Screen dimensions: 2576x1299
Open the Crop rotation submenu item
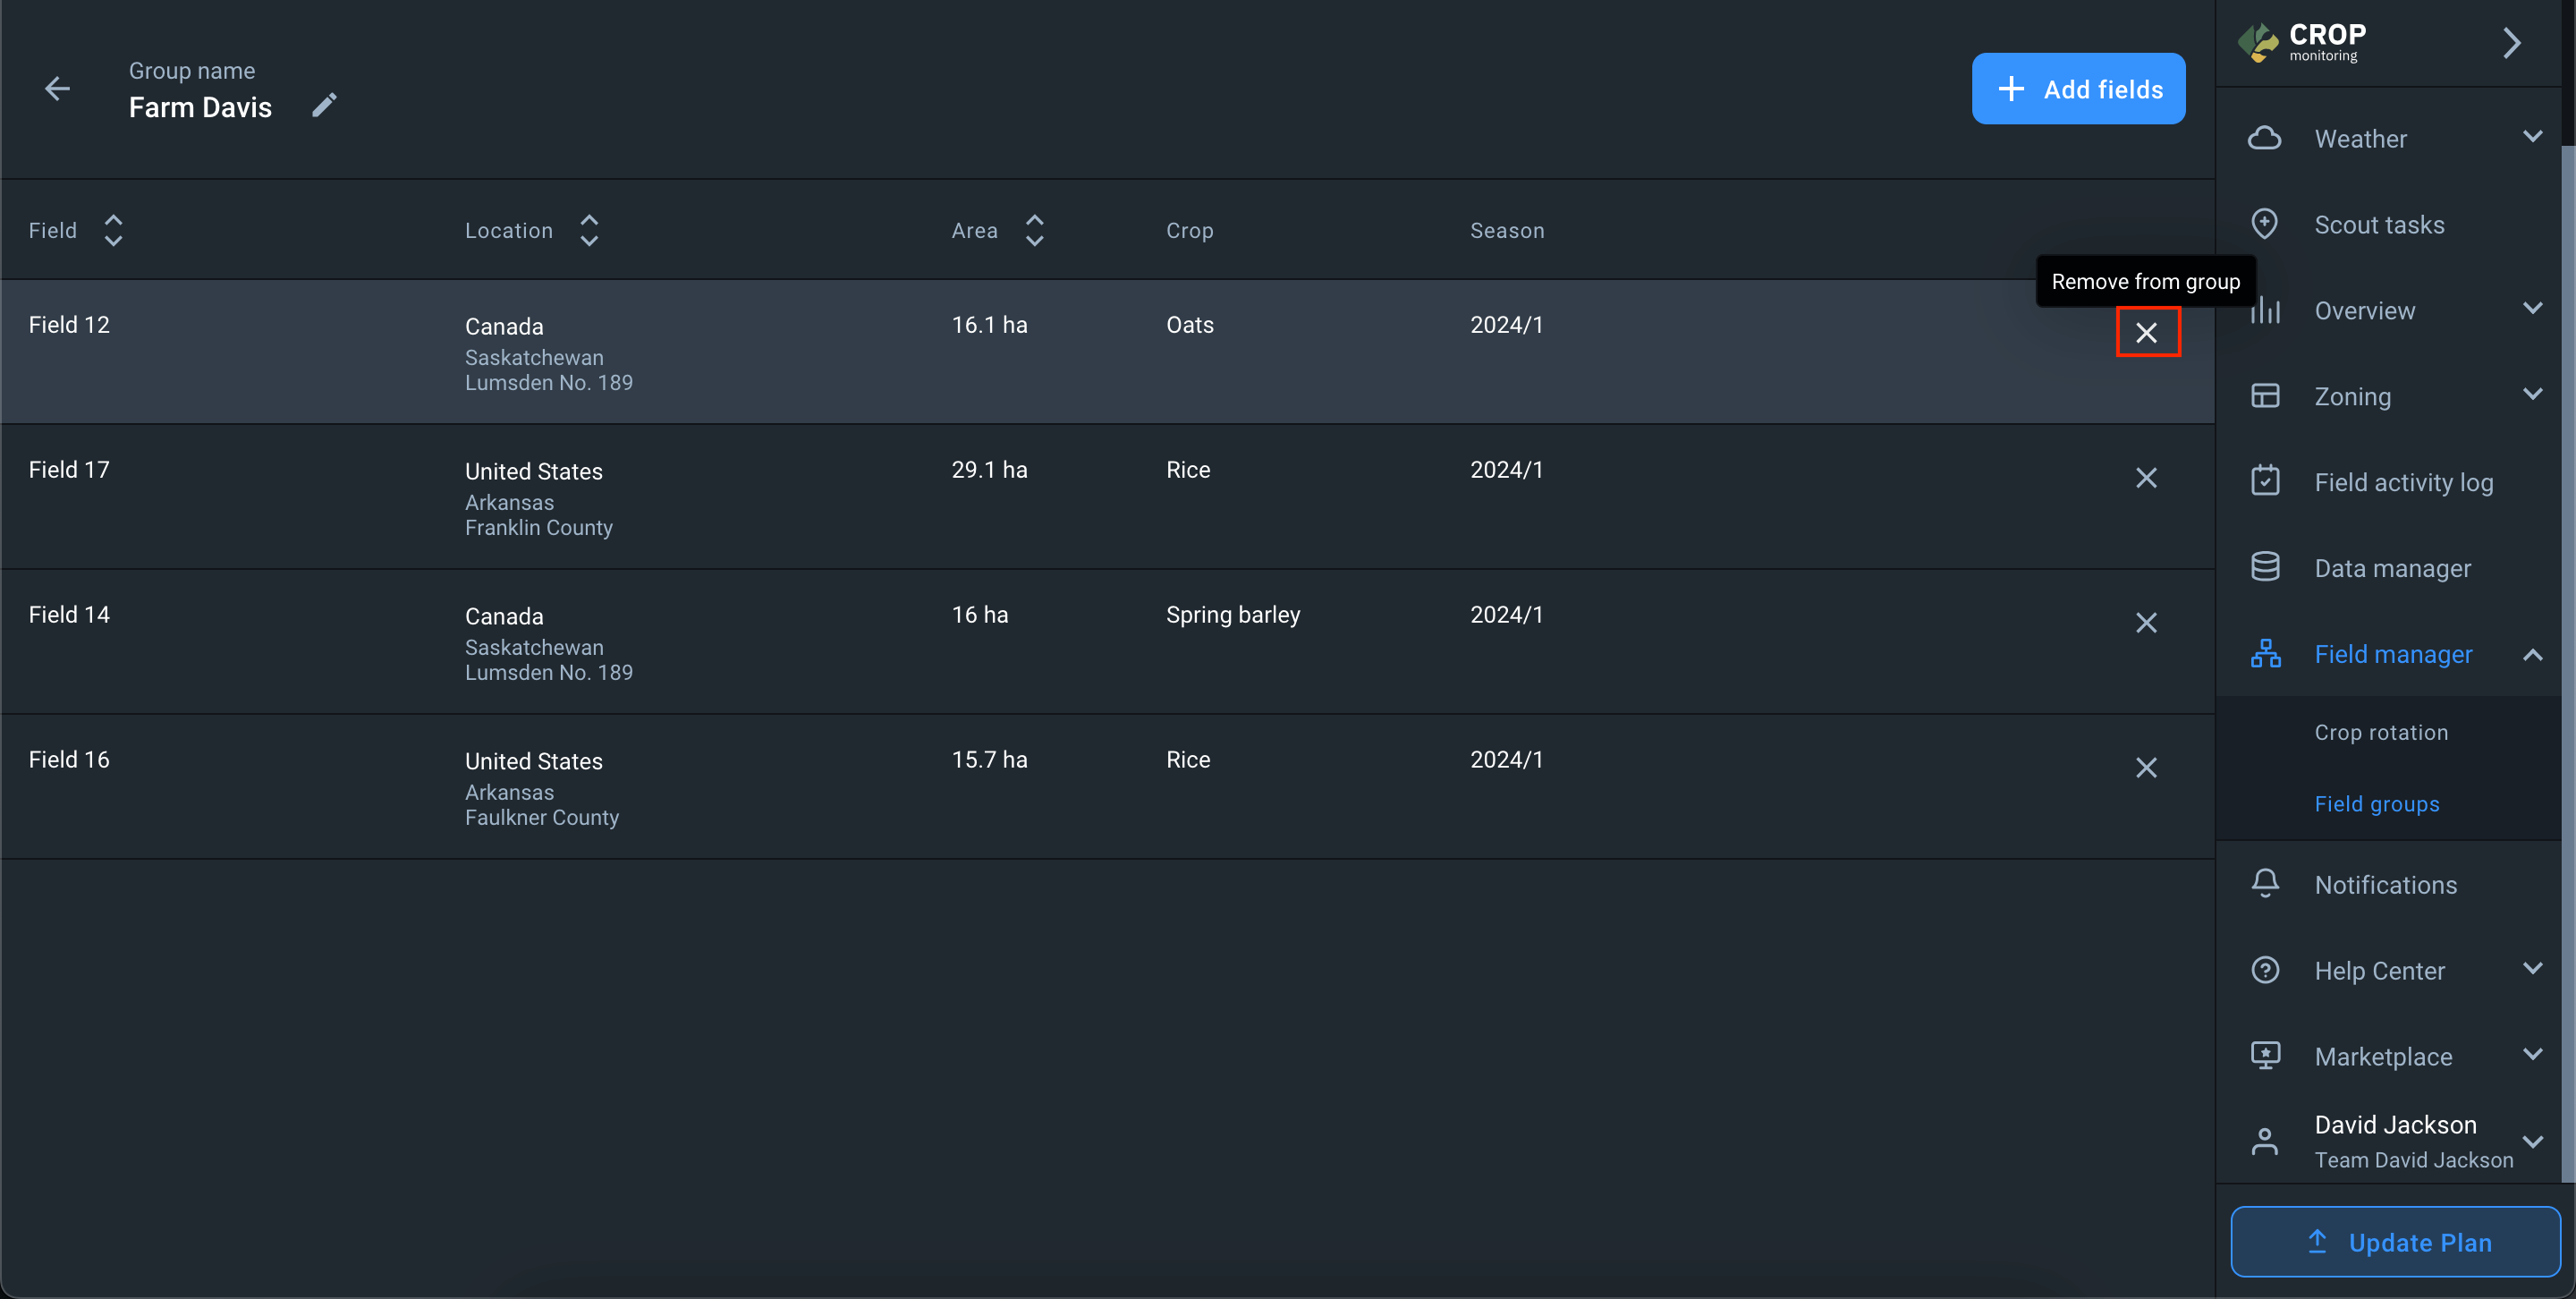click(2381, 732)
